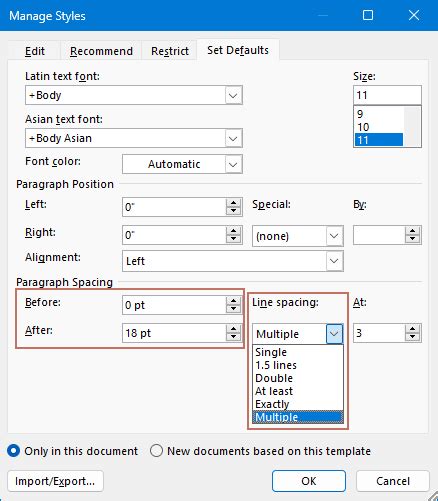This screenshot has height=501, width=438.
Task: Increase the Left indent spinner up arrow
Action: (x=233, y=203)
